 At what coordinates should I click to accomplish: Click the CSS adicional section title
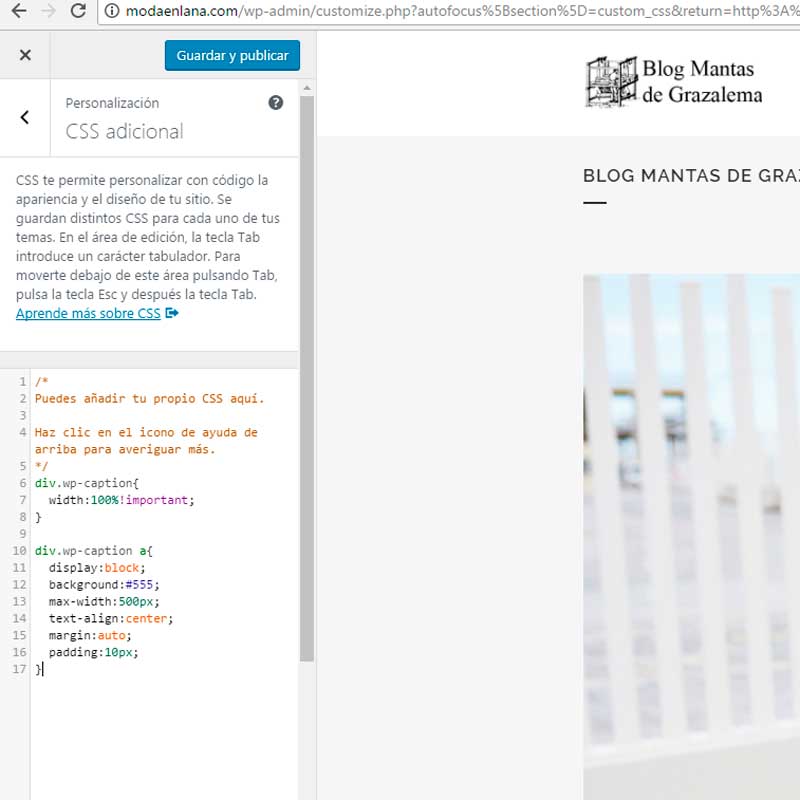(x=124, y=132)
